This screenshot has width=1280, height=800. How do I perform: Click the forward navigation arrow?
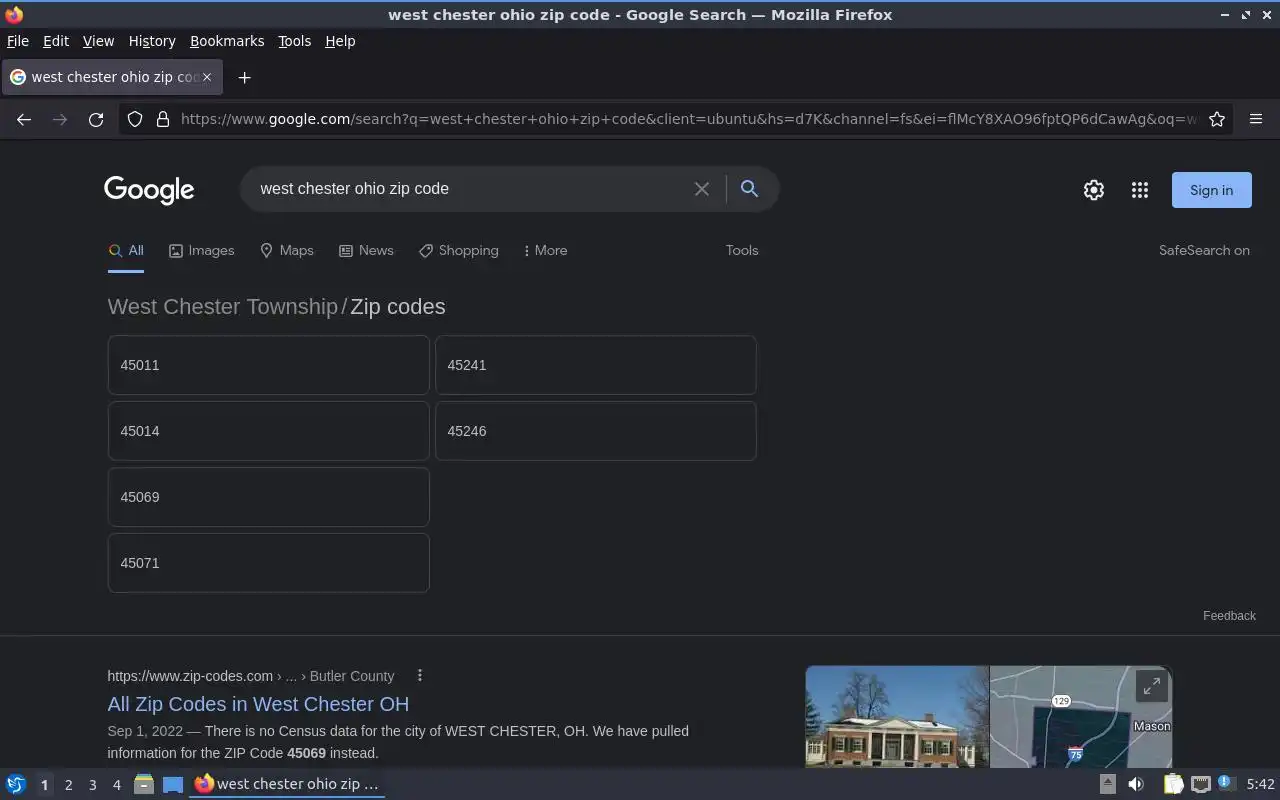tap(60, 119)
